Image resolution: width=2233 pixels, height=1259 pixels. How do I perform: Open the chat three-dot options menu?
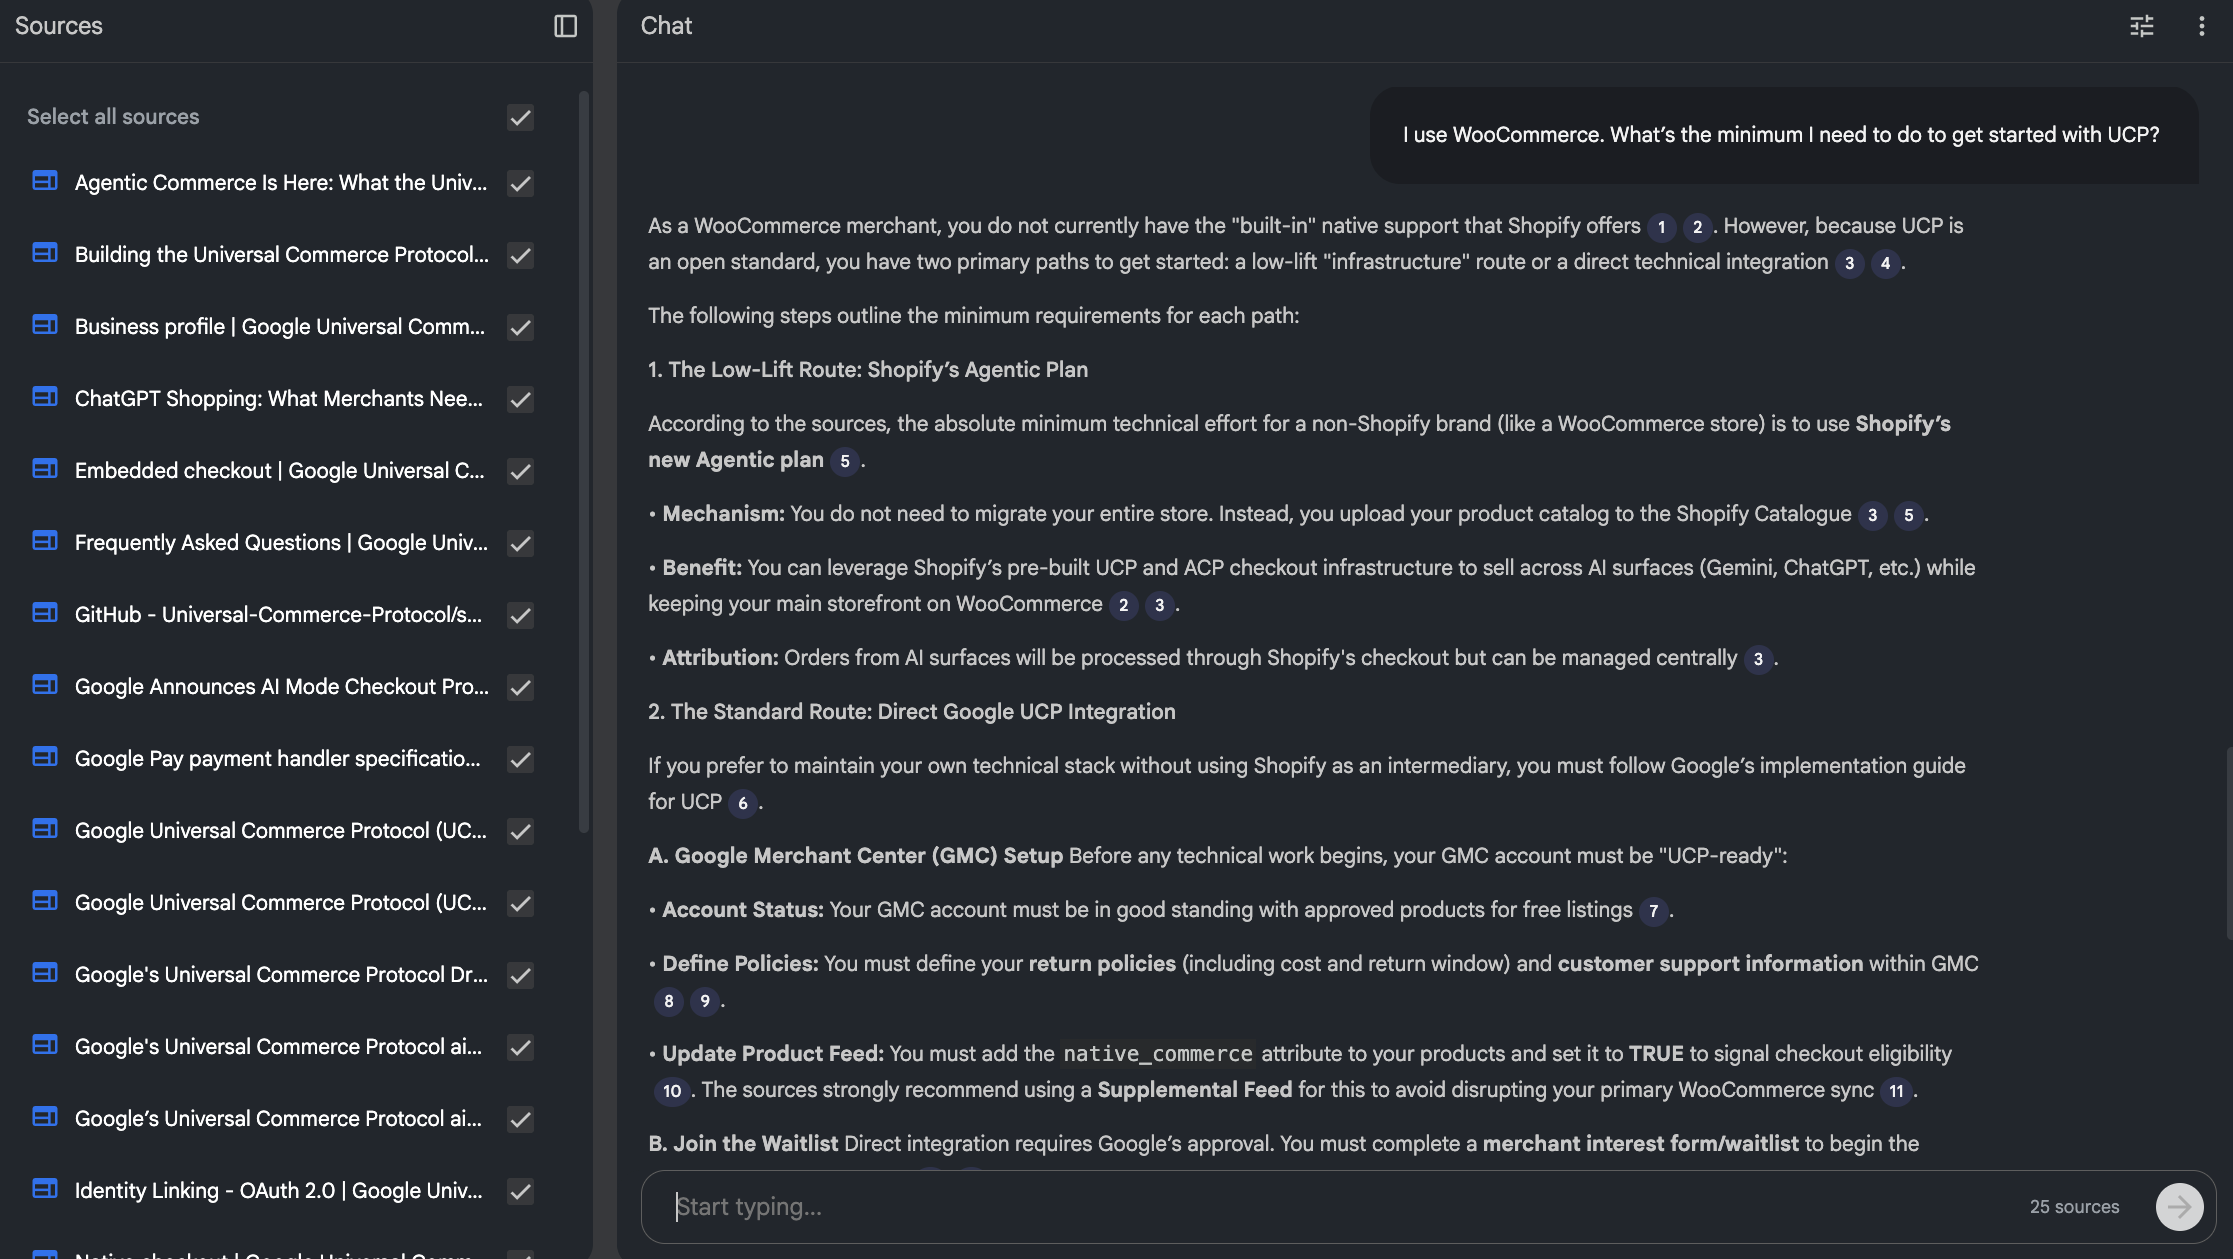(2201, 26)
